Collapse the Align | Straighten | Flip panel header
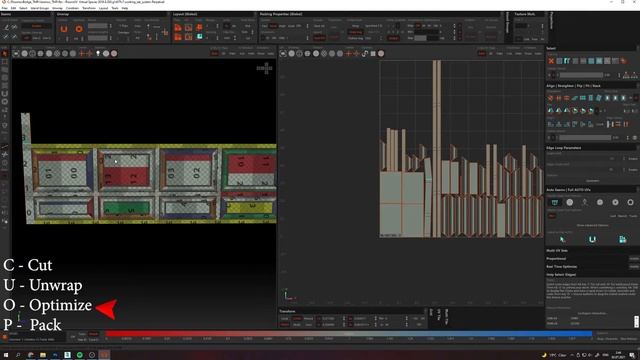 tap(592, 86)
